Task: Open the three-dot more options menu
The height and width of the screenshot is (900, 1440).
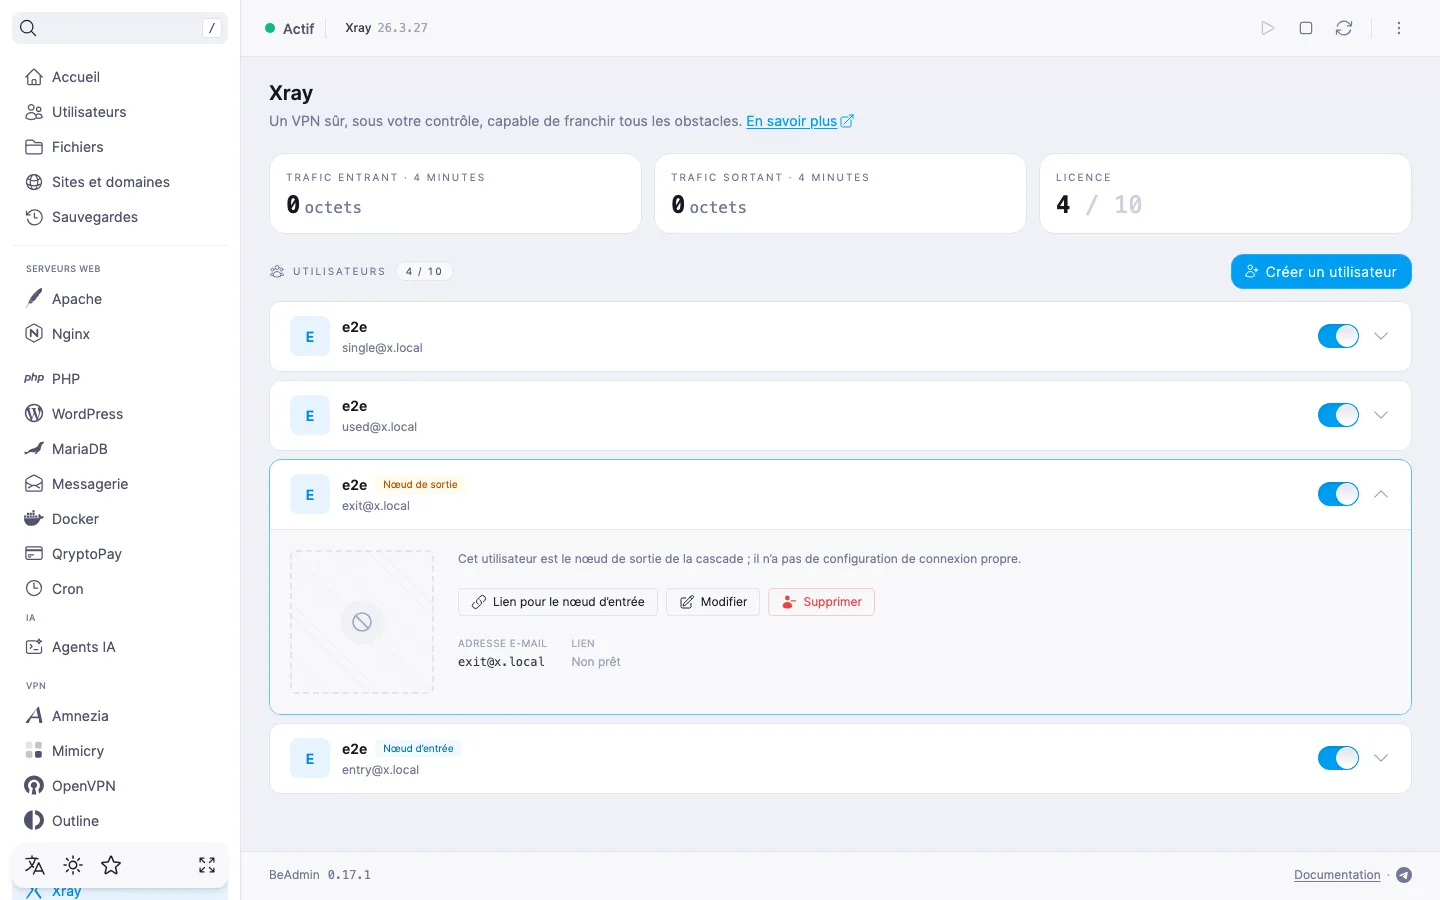Action: click(1399, 28)
